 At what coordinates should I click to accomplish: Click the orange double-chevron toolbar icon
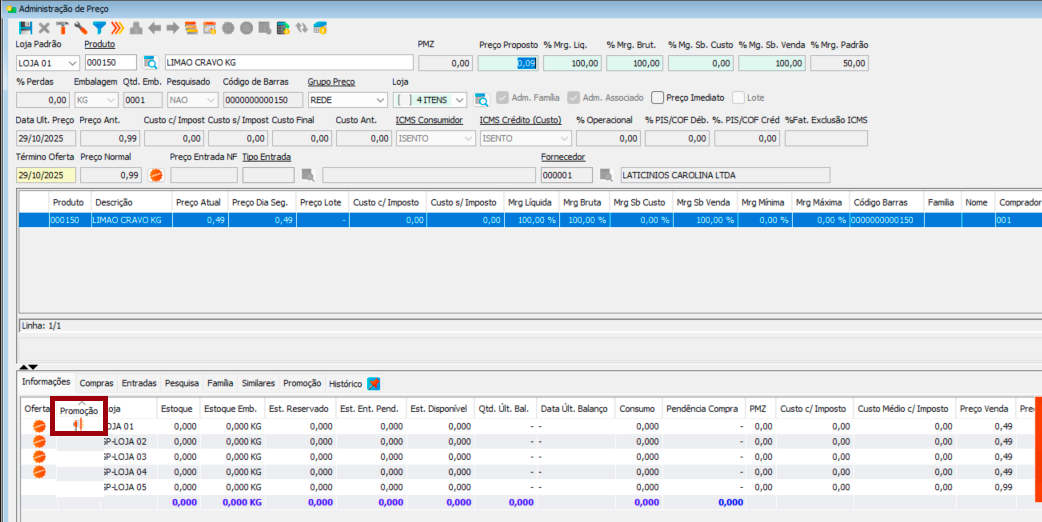pos(117,28)
